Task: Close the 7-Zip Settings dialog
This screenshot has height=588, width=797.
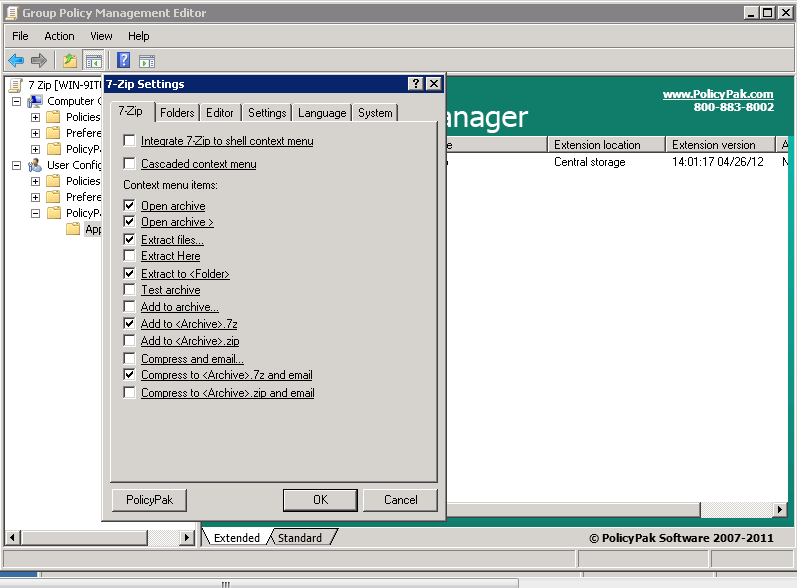Action: pos(434,84)
